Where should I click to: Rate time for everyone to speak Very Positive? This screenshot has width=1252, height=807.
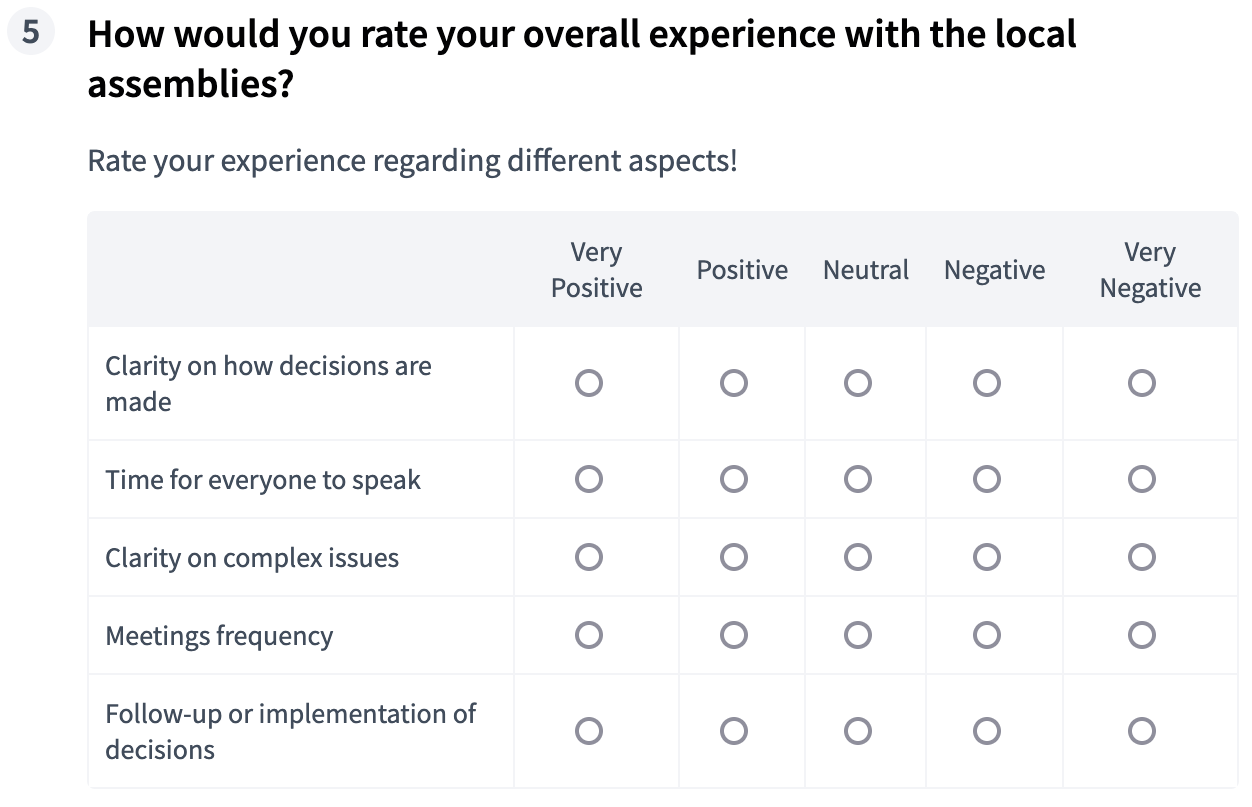pos(590,479)
